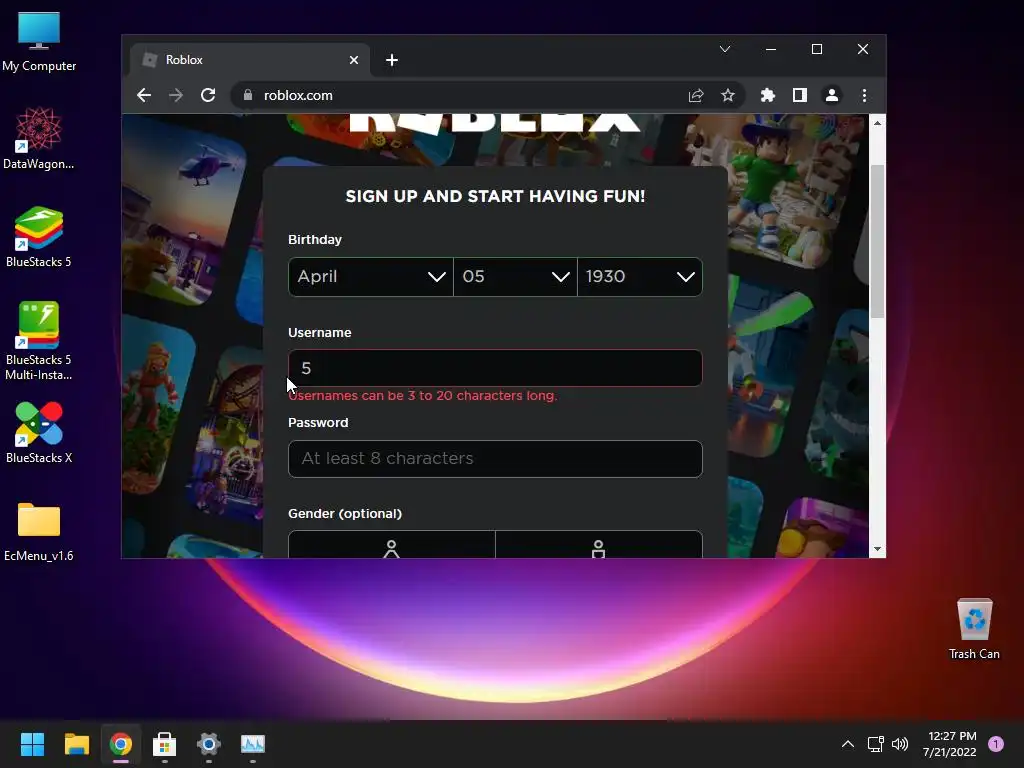Select the My Computer desktop icon
1024x768 pixels.
pos(39,42)
